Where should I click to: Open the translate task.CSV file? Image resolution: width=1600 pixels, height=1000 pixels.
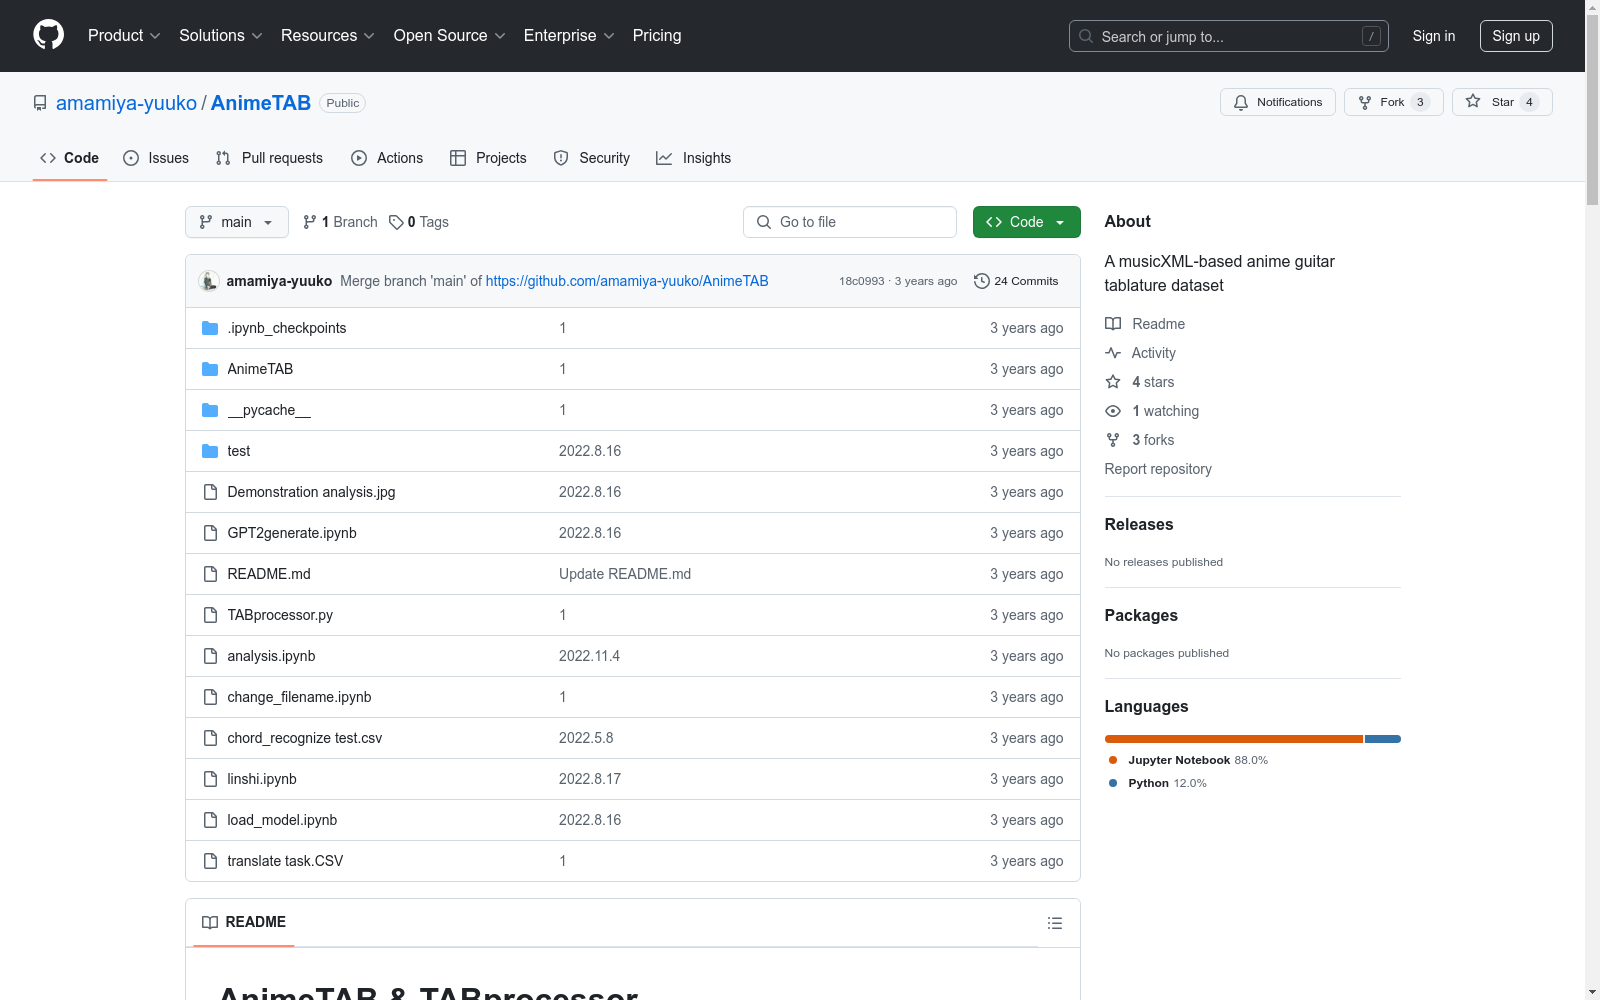click(285, 861)
